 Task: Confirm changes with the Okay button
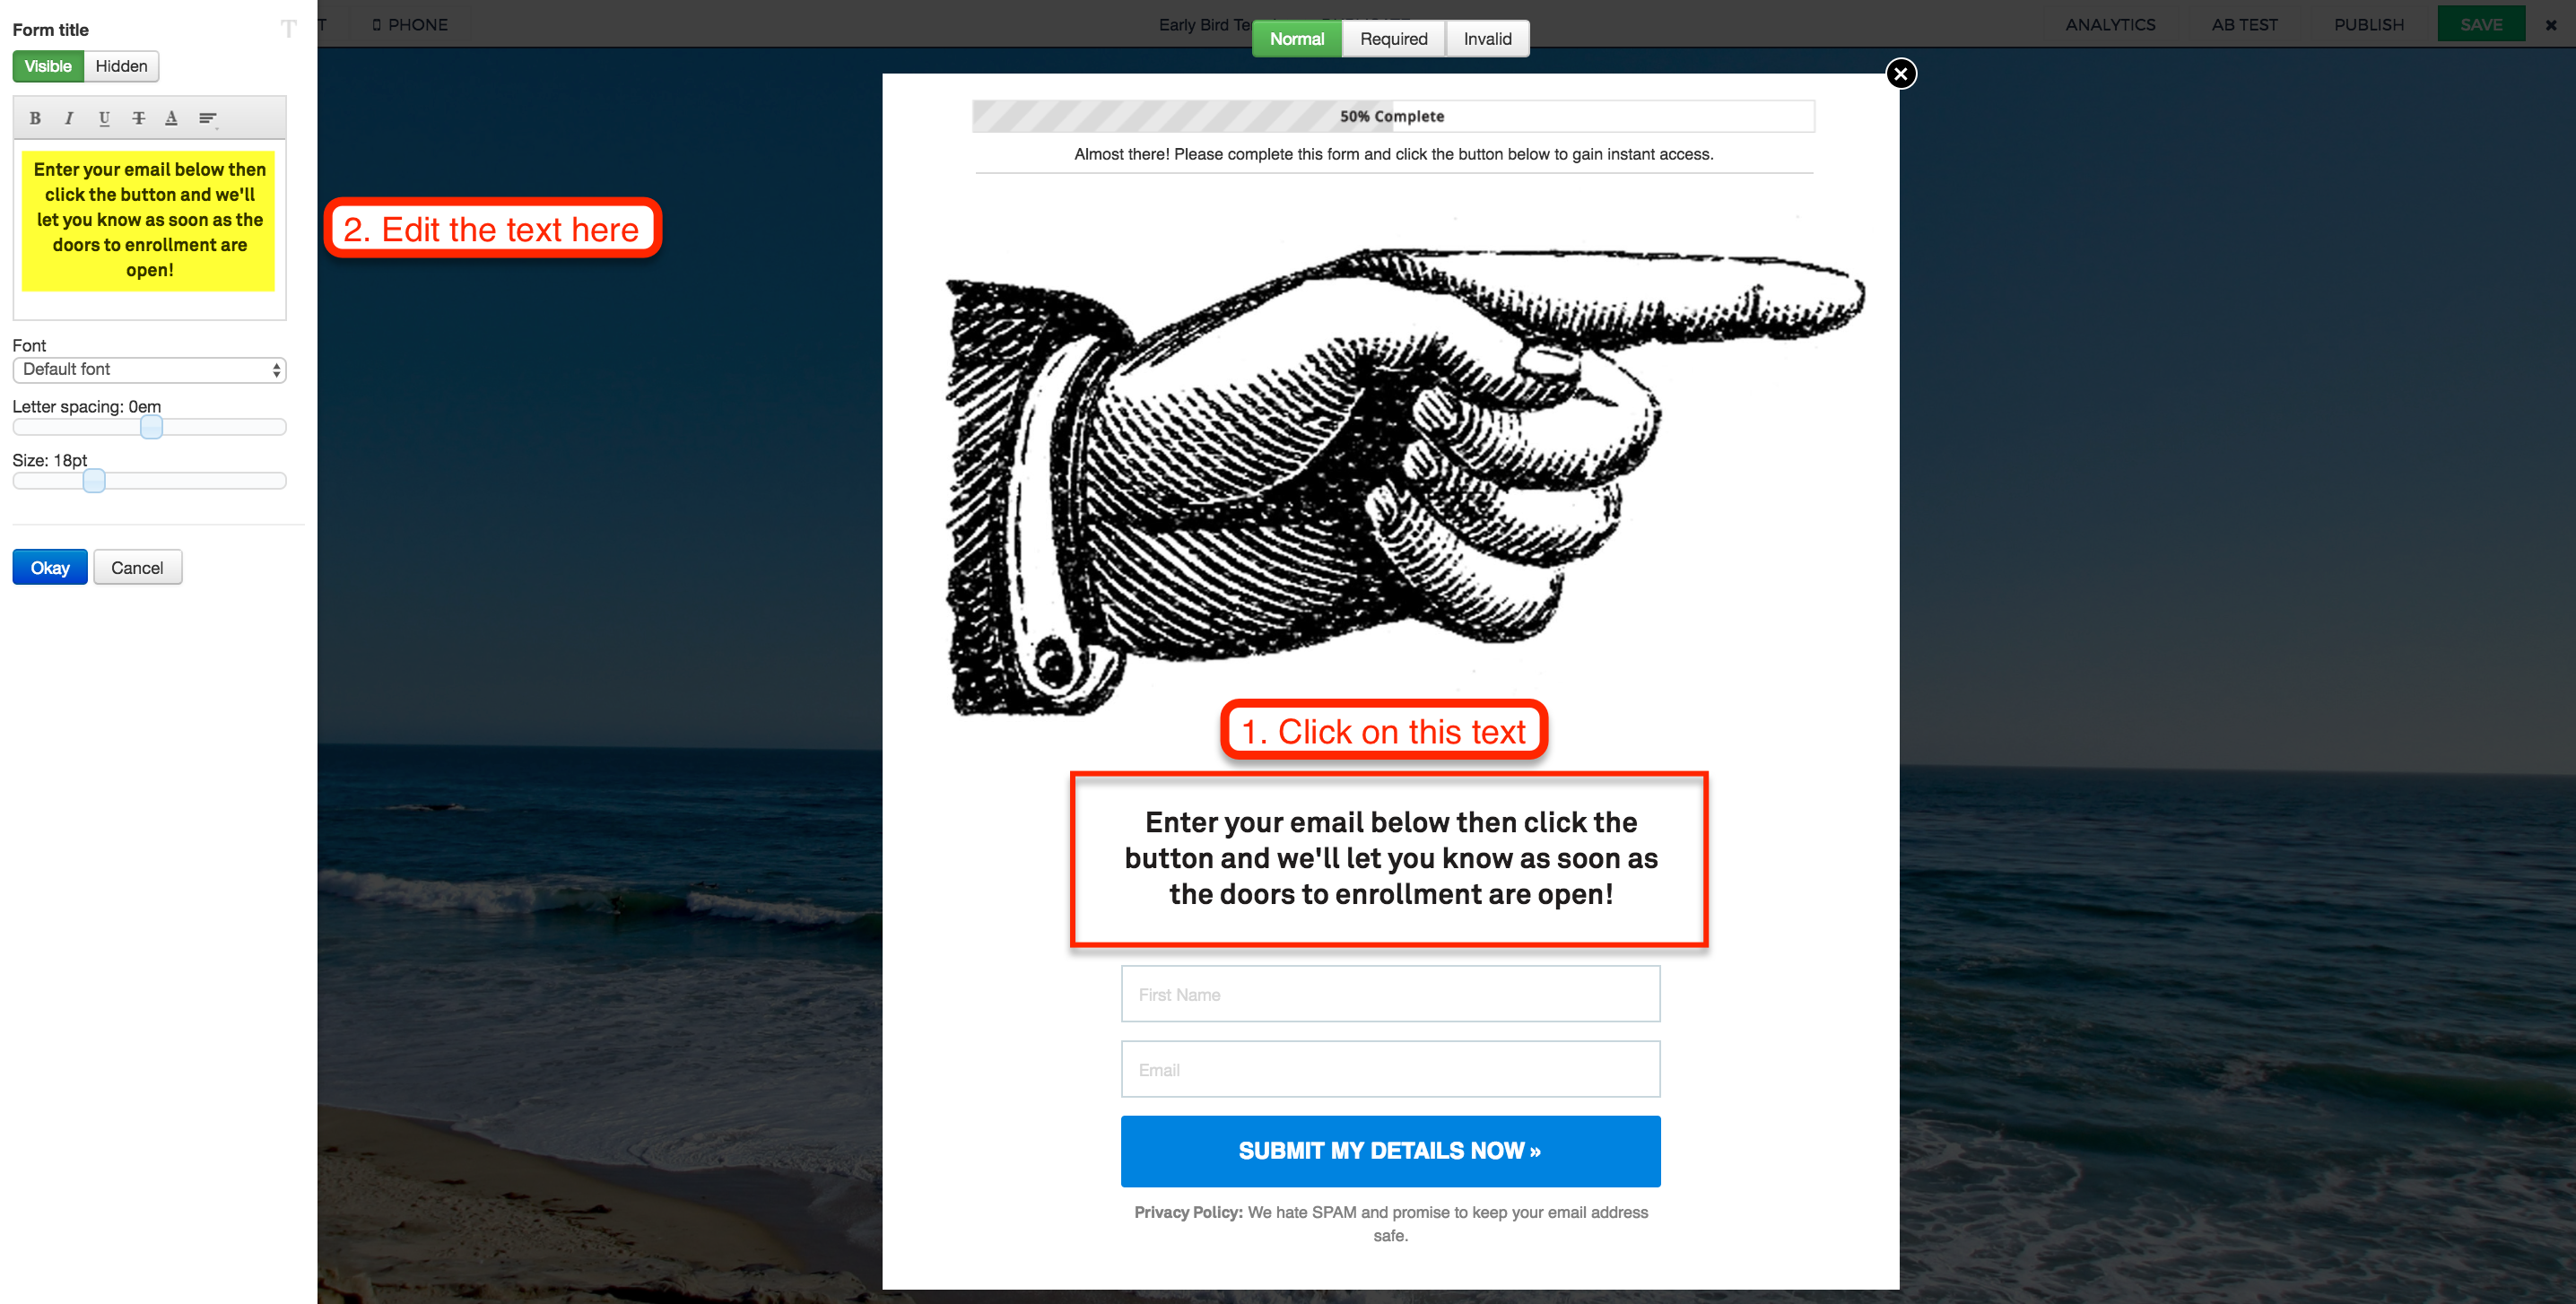[x=50, y=567]
